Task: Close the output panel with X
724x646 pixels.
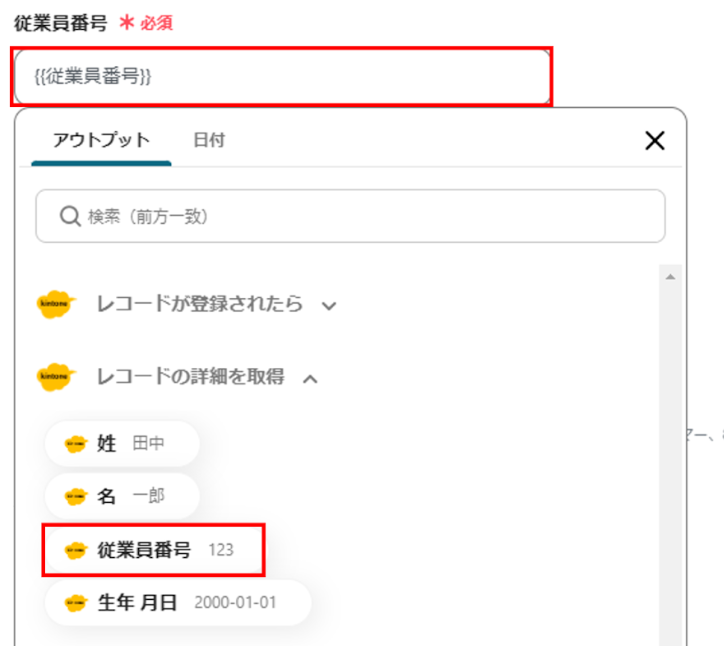Action: [x=655, y=140]
